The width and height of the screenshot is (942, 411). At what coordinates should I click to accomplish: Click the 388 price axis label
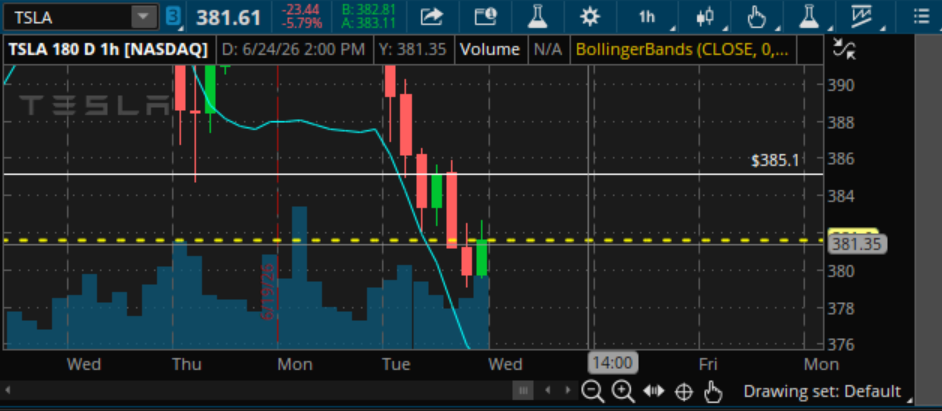(841, 123)
